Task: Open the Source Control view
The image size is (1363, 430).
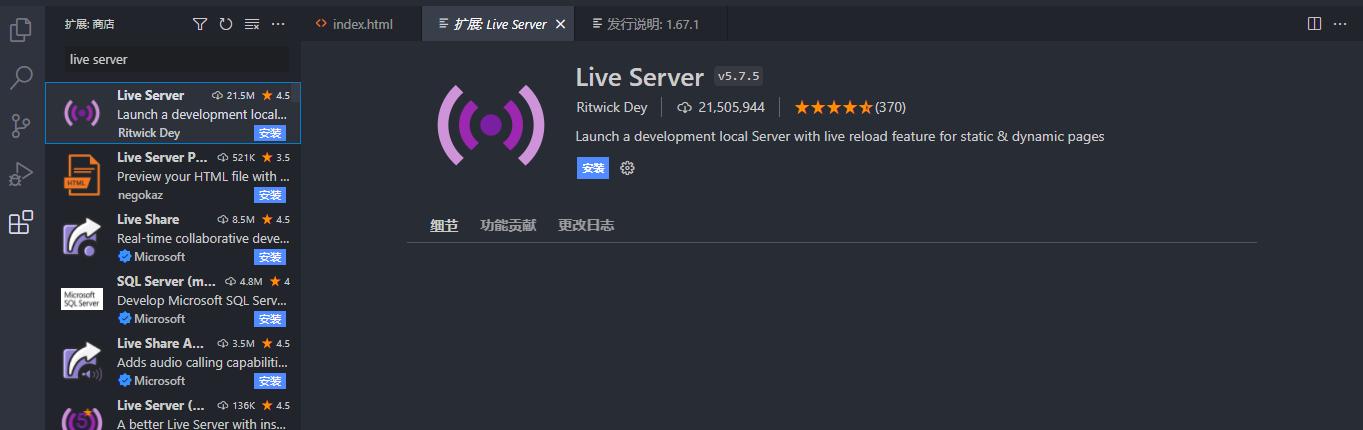Action: coord(21,126)
